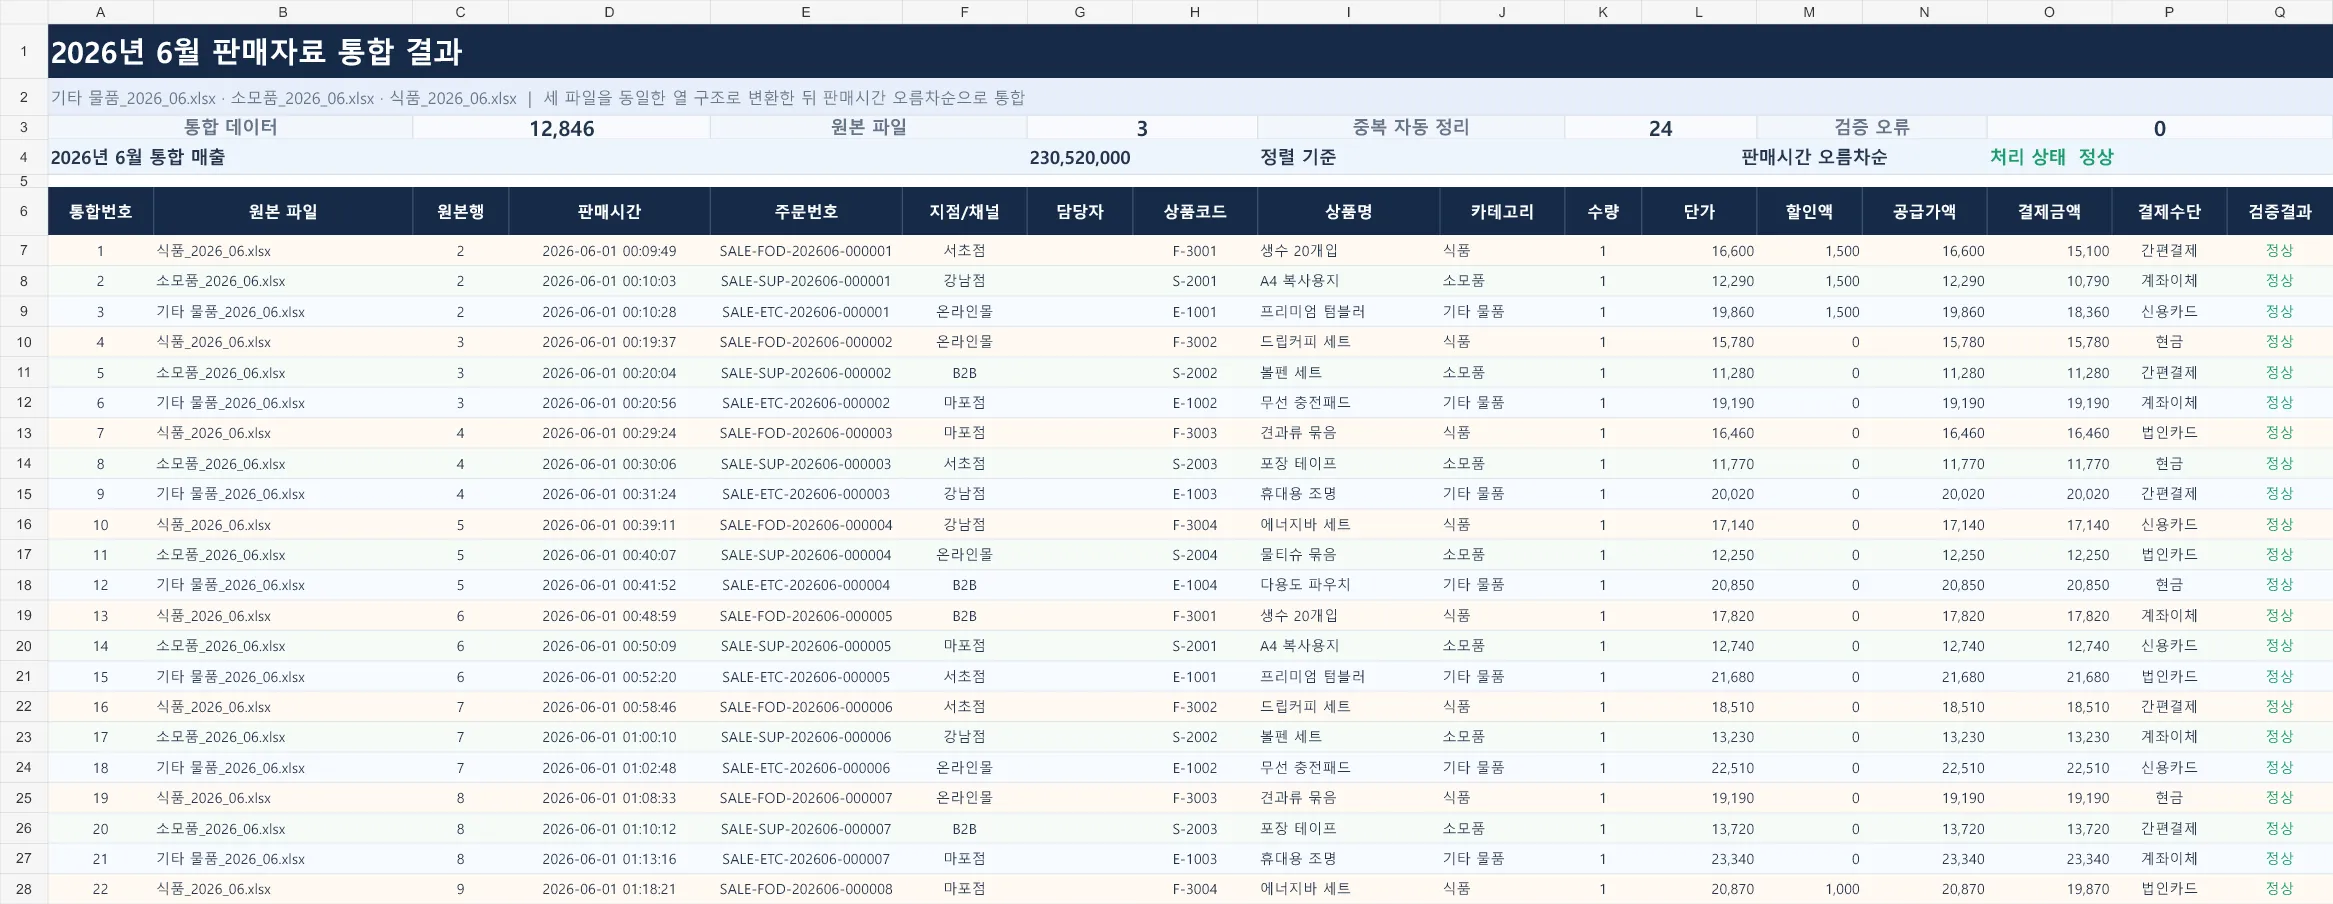Click order SALE-ETC-202606-000002
Image resolution: width=2333 pixels, height=904 pixels.
tap(806, 403)
